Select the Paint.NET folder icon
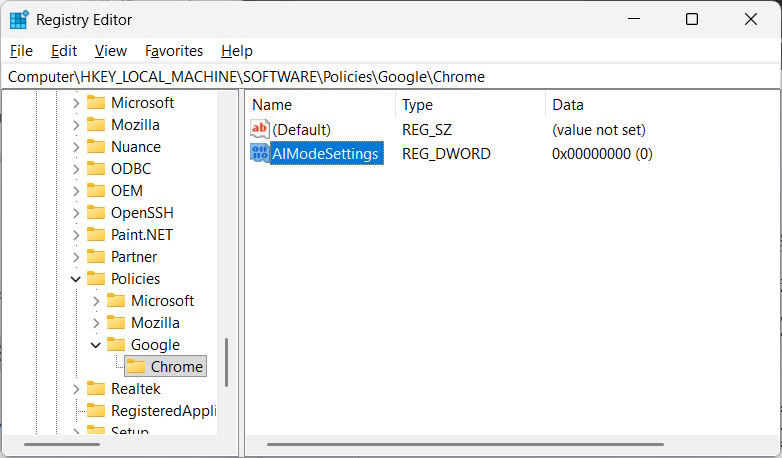The width and height of the screenshot is (782, 458). [x=96, y=234]
